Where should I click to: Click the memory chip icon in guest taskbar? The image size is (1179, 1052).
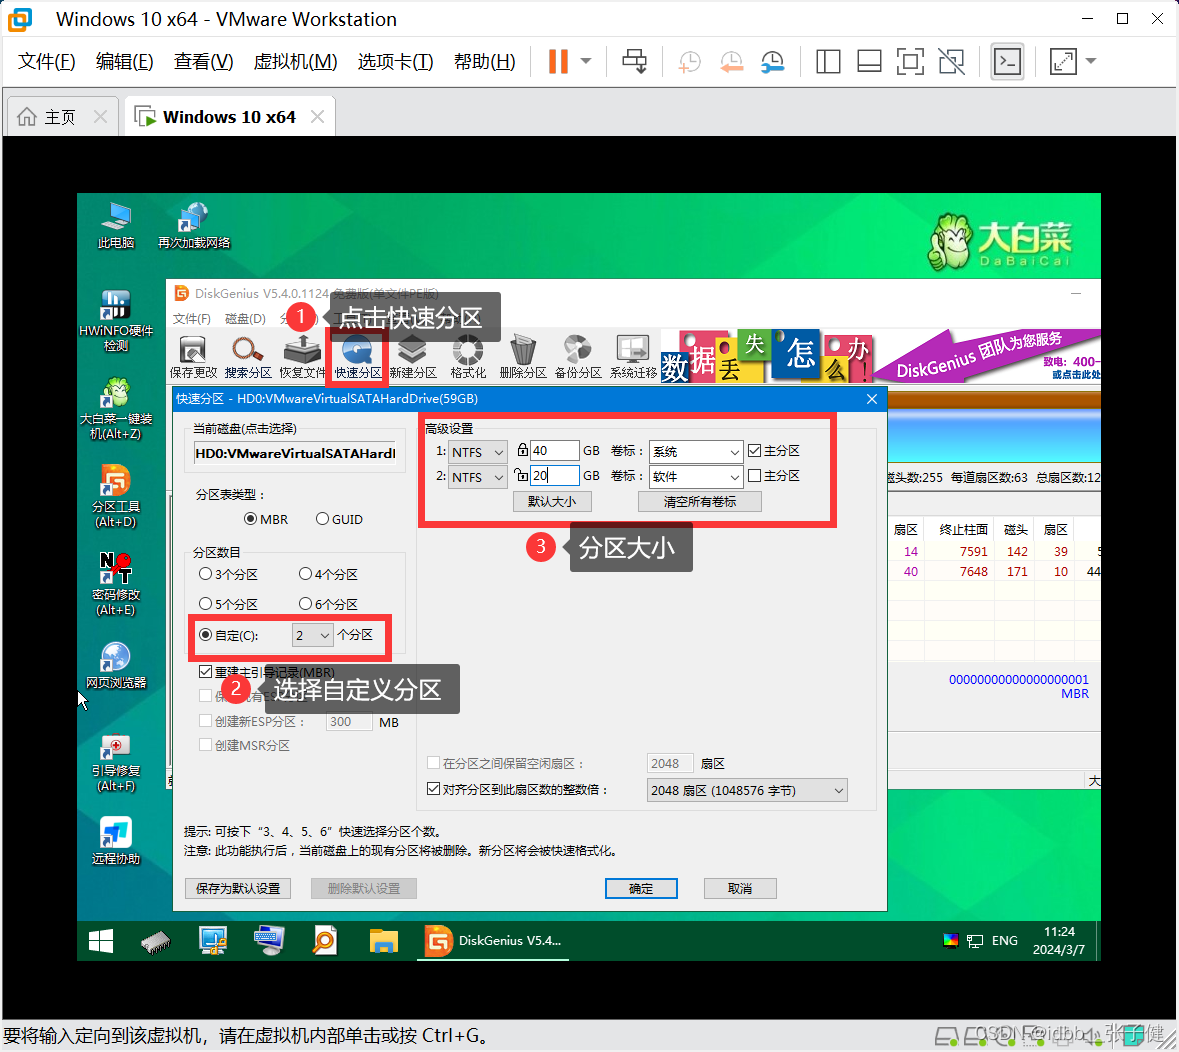tap(156, 941)
